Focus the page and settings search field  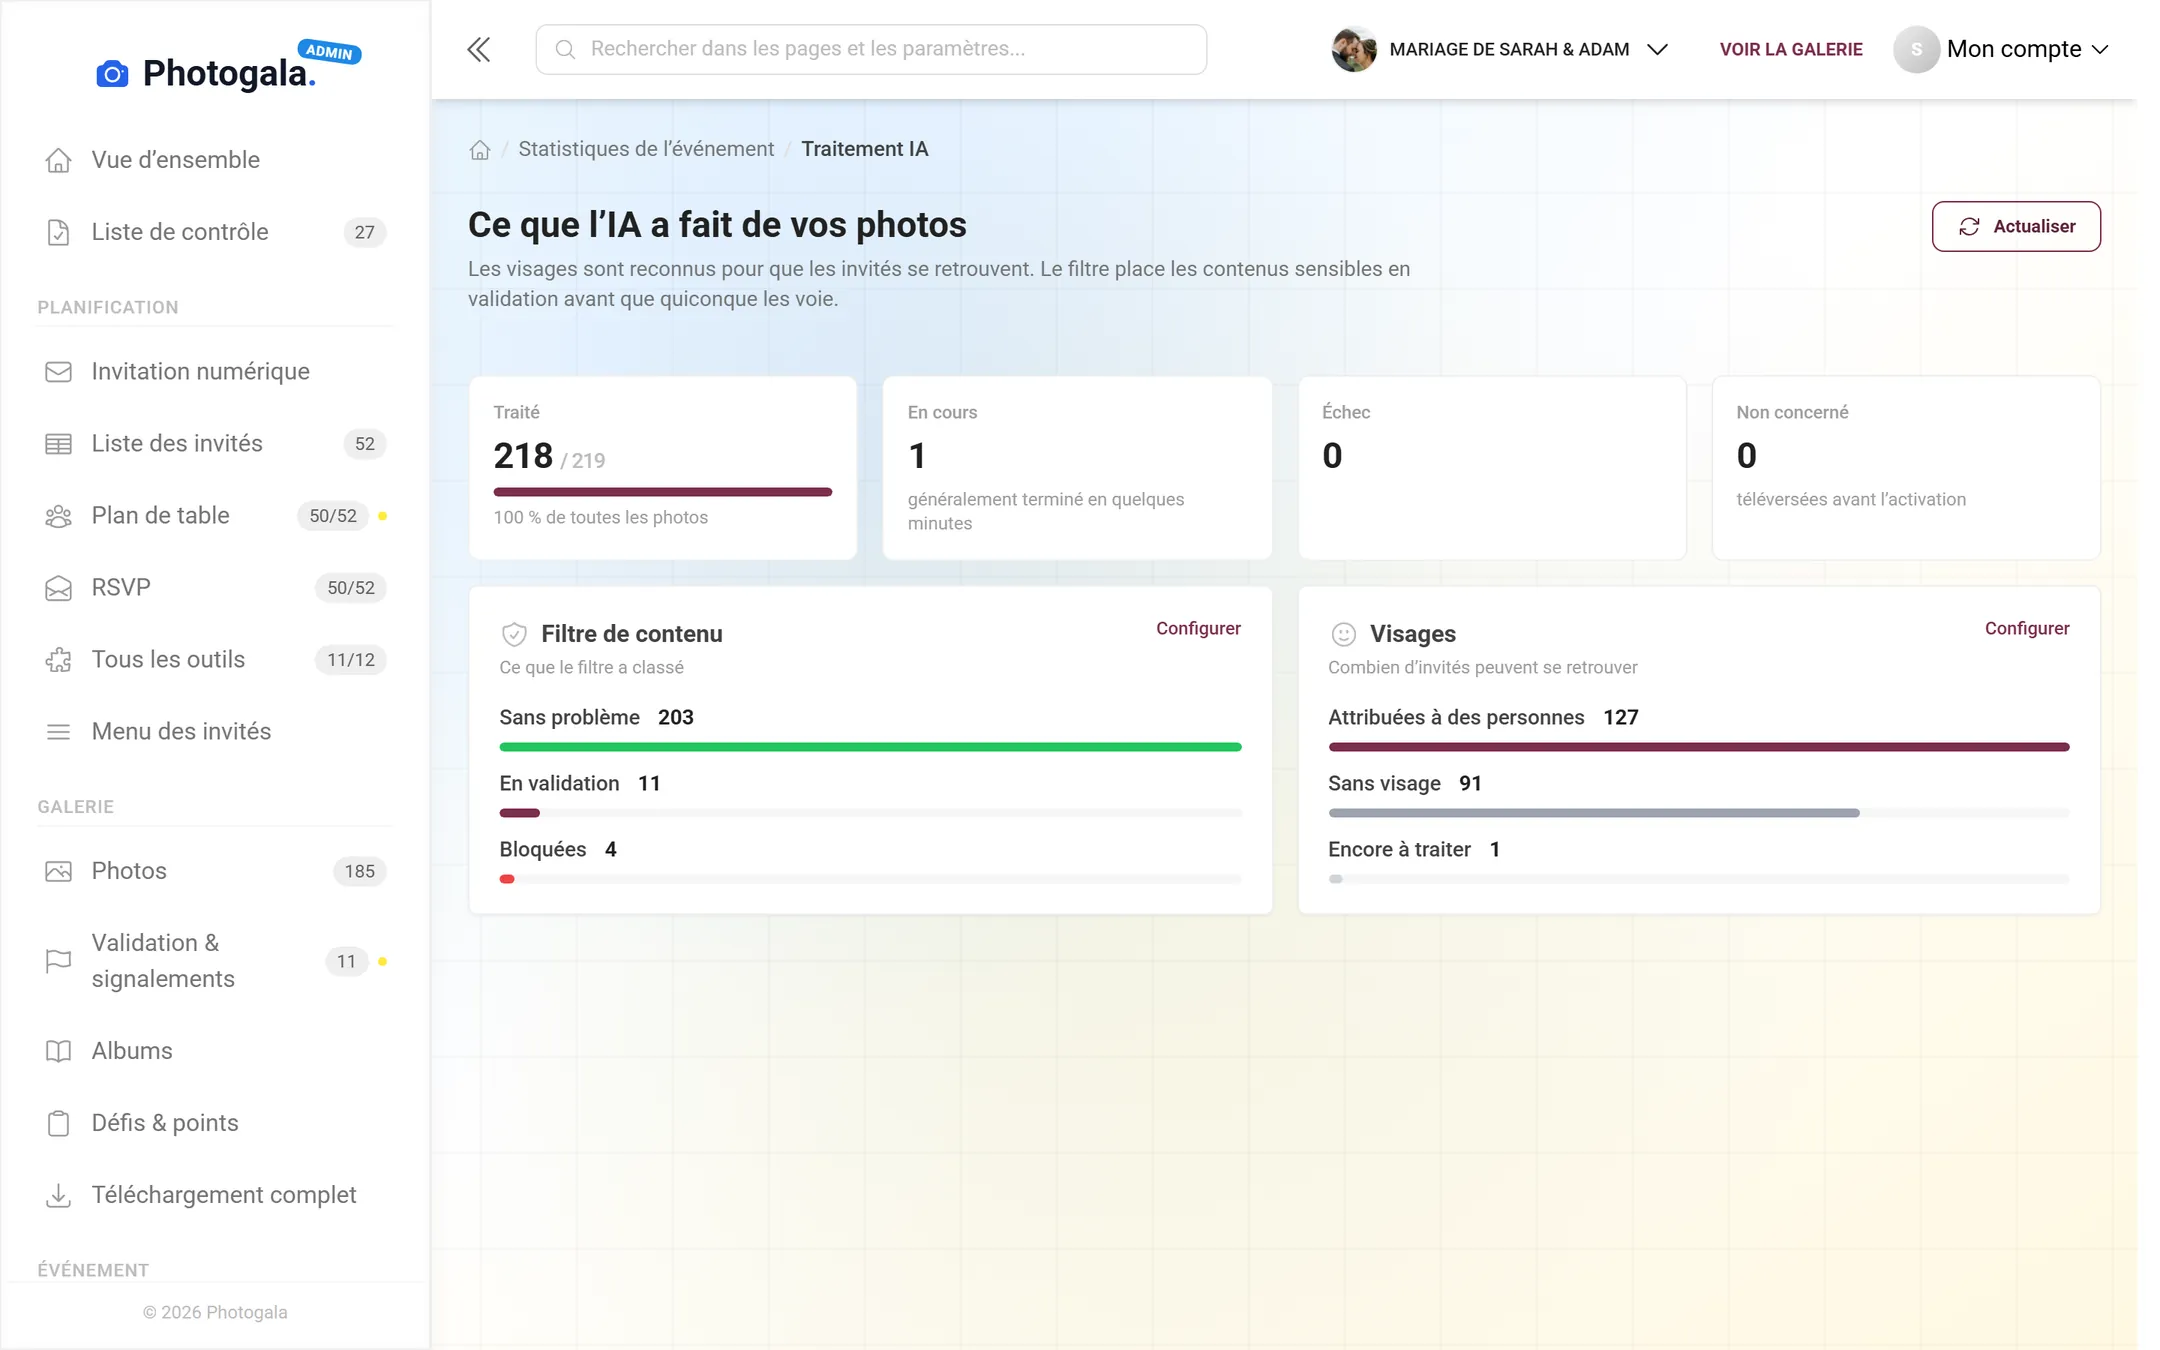click(871, 49)
